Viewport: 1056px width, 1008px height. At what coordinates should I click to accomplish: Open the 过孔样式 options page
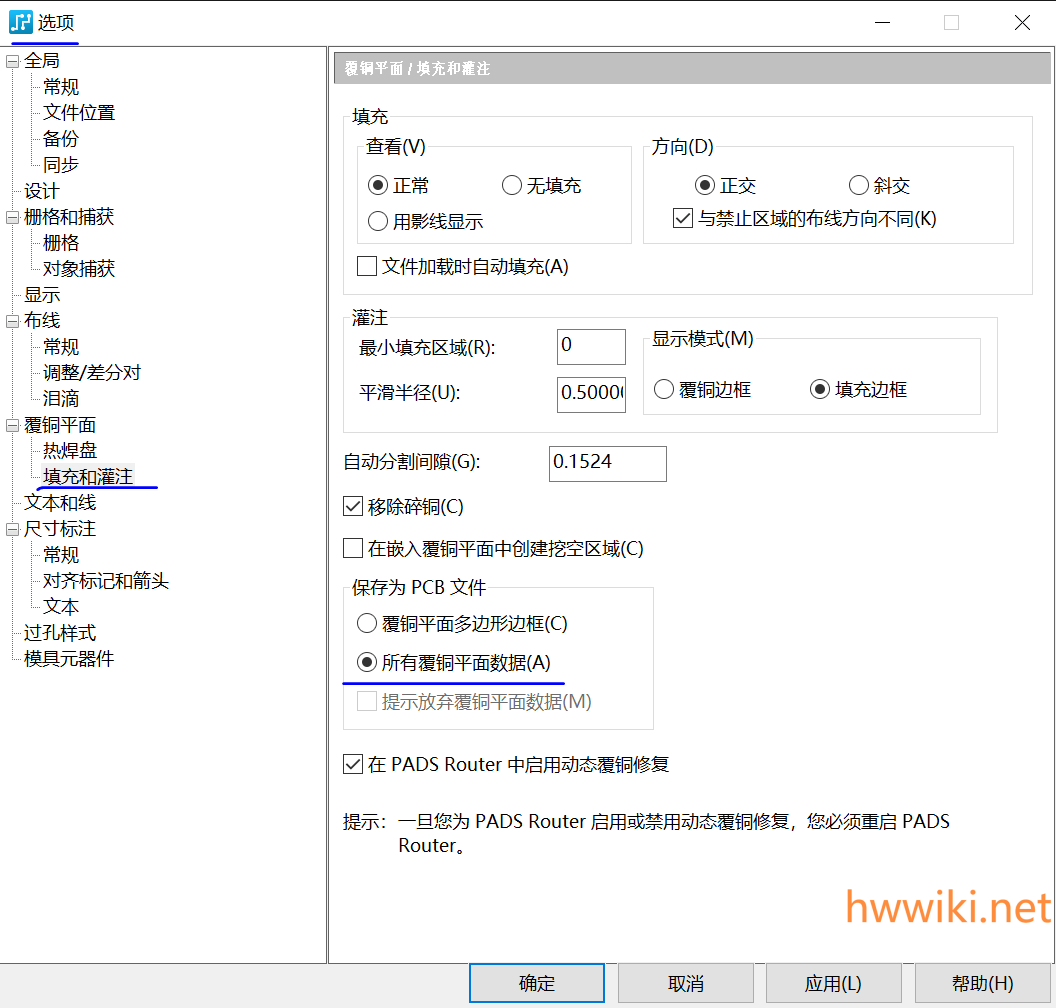(x=60, y=633)
